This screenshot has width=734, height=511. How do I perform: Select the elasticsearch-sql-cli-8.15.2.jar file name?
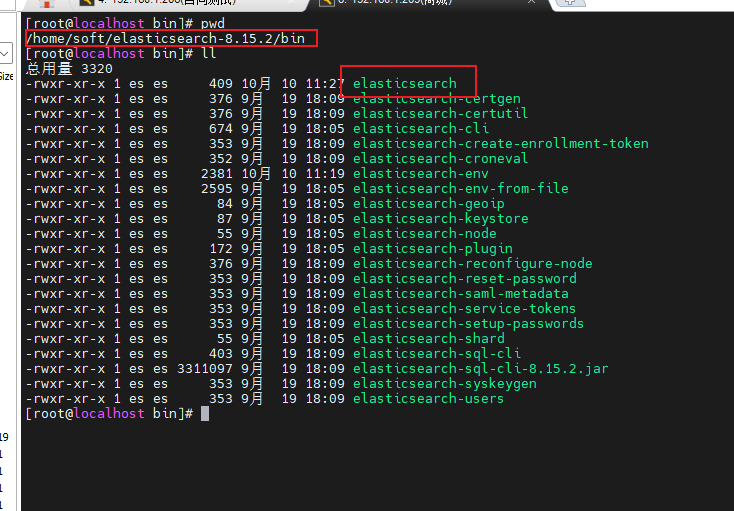(481, 368)
